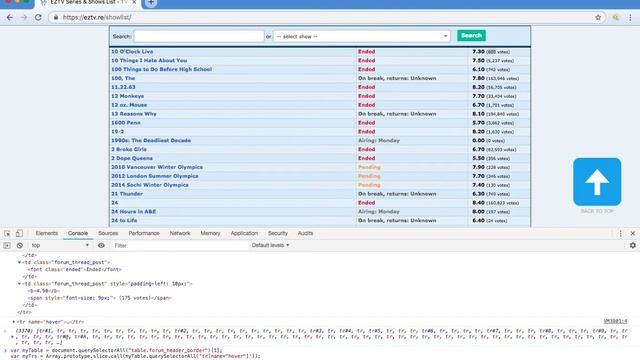The image size is (640, 360).
Task: Open the VM source link in console
Action: (615, 322)
